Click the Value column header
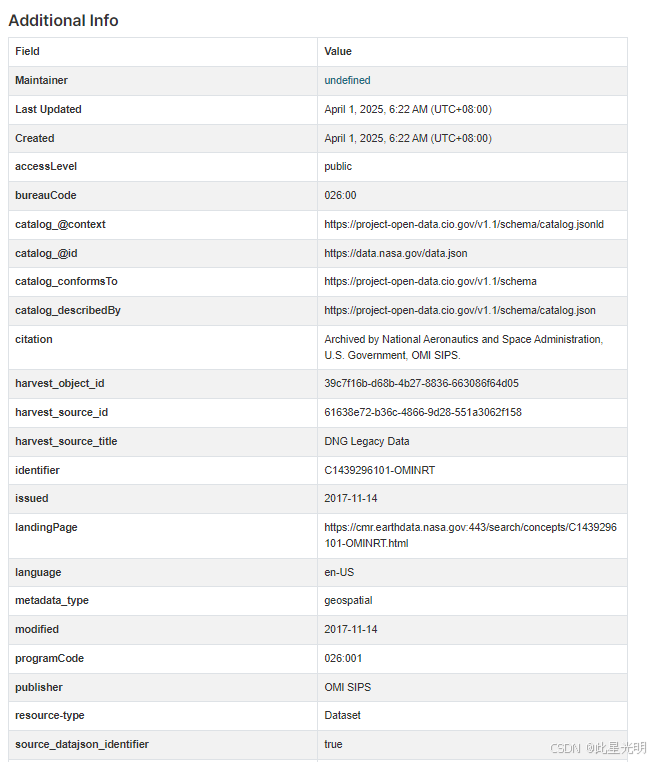 (x=338, y=51)
